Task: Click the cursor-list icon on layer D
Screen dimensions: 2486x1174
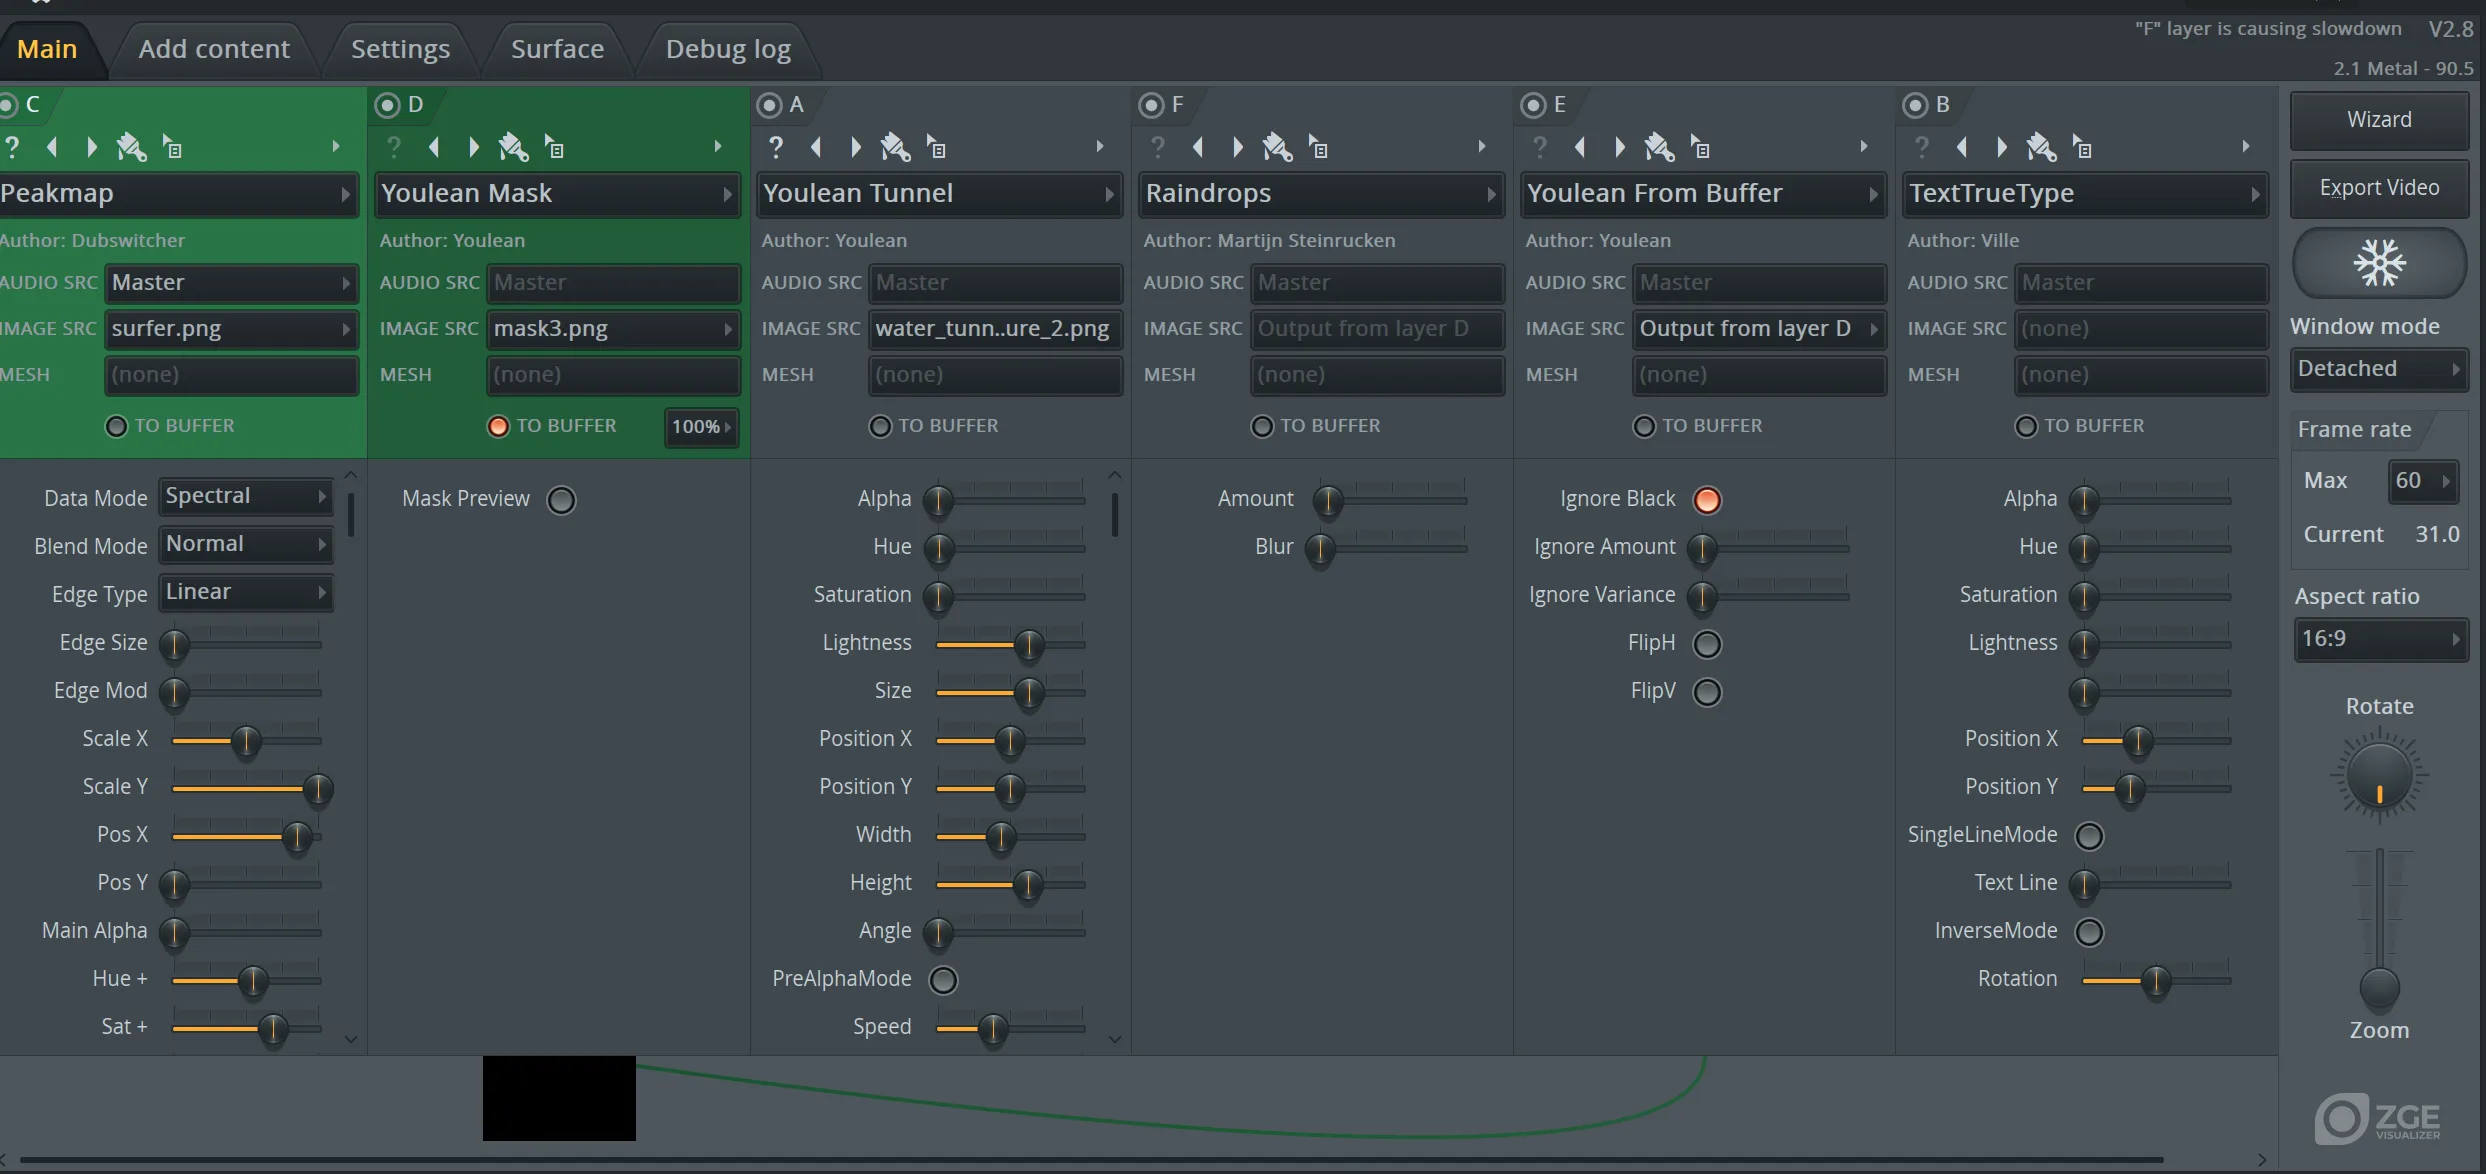Action: (554, 147)
